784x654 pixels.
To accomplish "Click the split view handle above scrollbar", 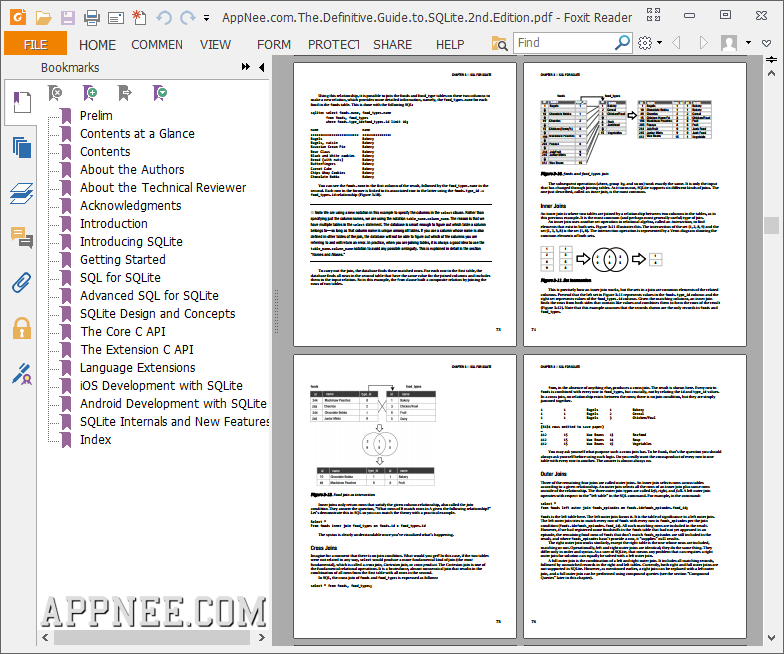I will 771,60.
